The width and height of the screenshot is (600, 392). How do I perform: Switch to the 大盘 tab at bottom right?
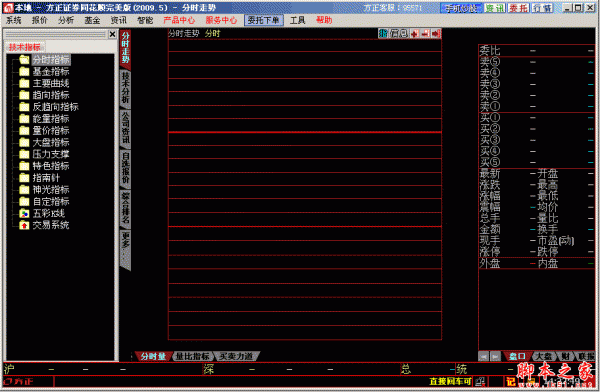(x=543, y=356)
